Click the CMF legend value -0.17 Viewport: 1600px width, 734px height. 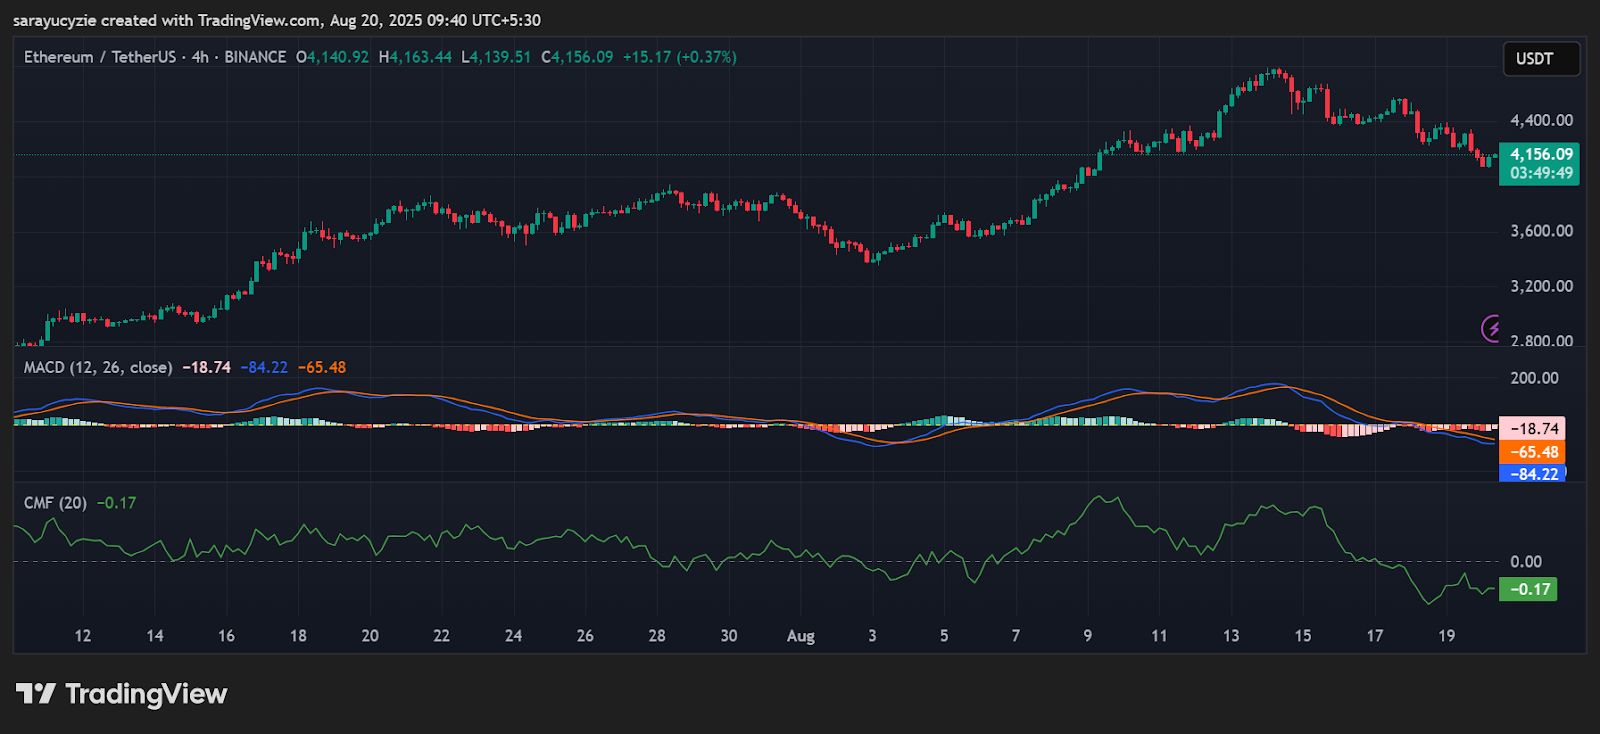116,503
